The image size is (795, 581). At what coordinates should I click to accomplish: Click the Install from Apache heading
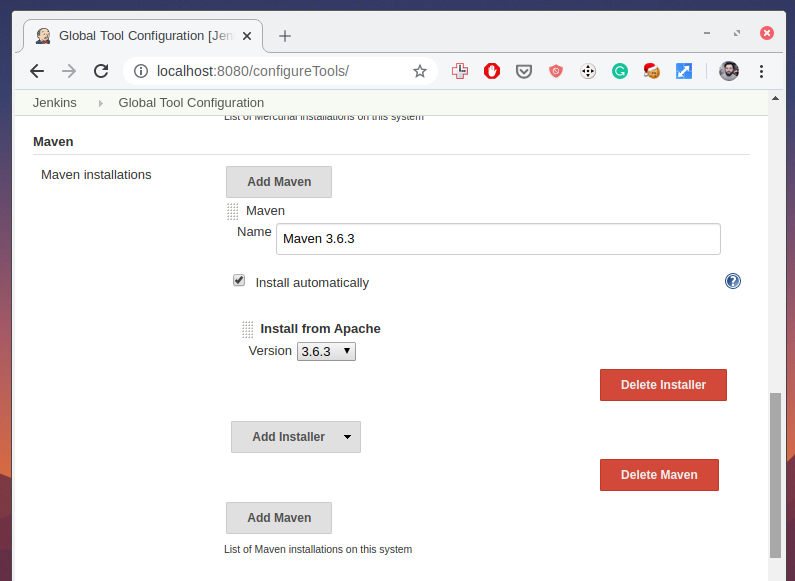[x=320, y=329]
